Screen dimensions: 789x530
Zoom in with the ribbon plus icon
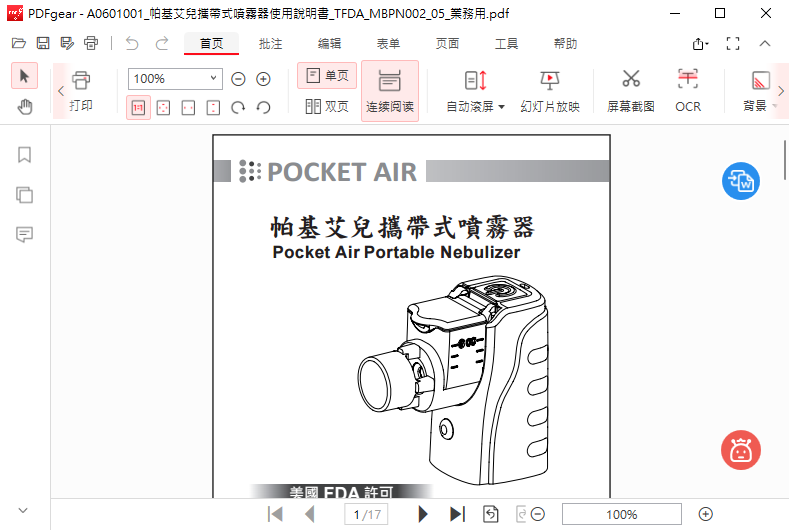click(x=263, y=79)
